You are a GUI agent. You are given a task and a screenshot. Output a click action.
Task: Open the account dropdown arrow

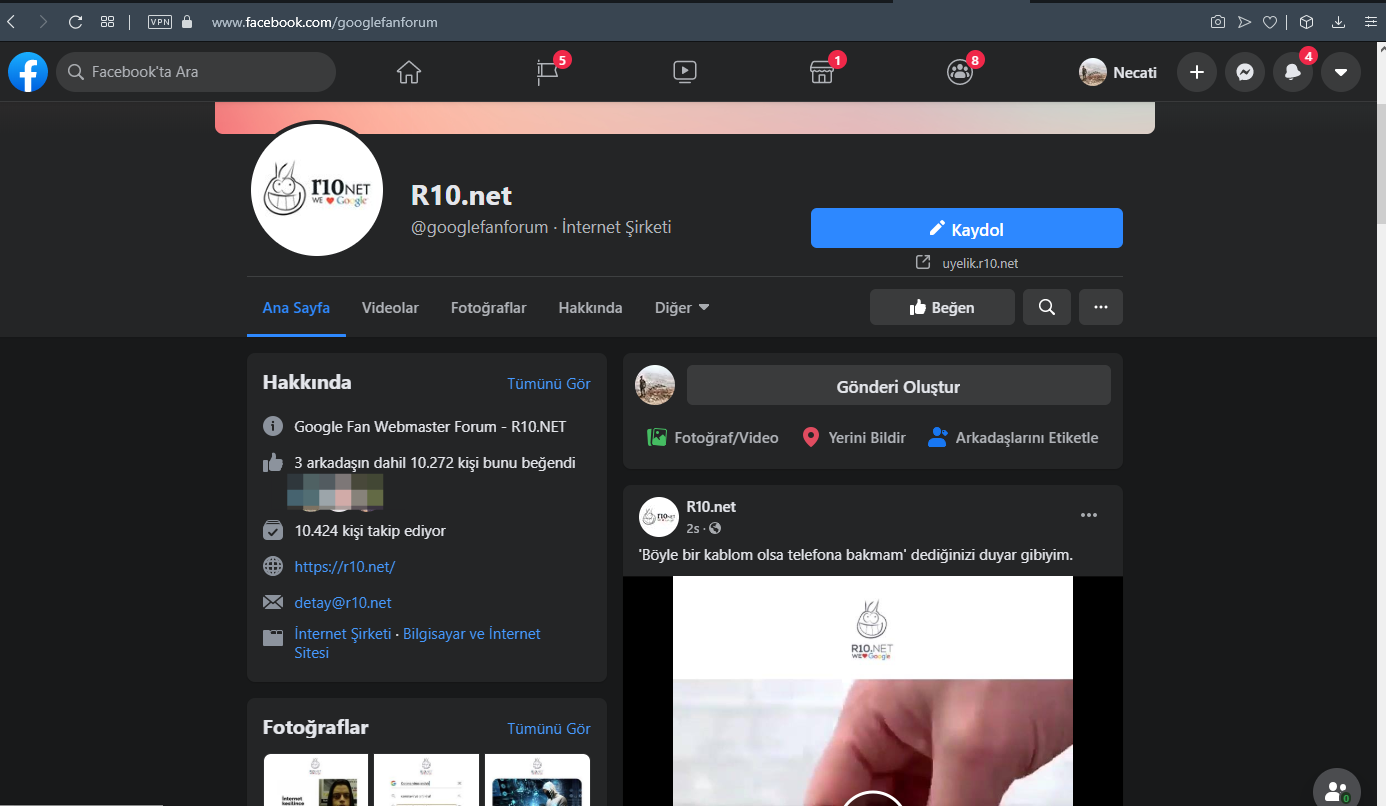click(1341, 72)
